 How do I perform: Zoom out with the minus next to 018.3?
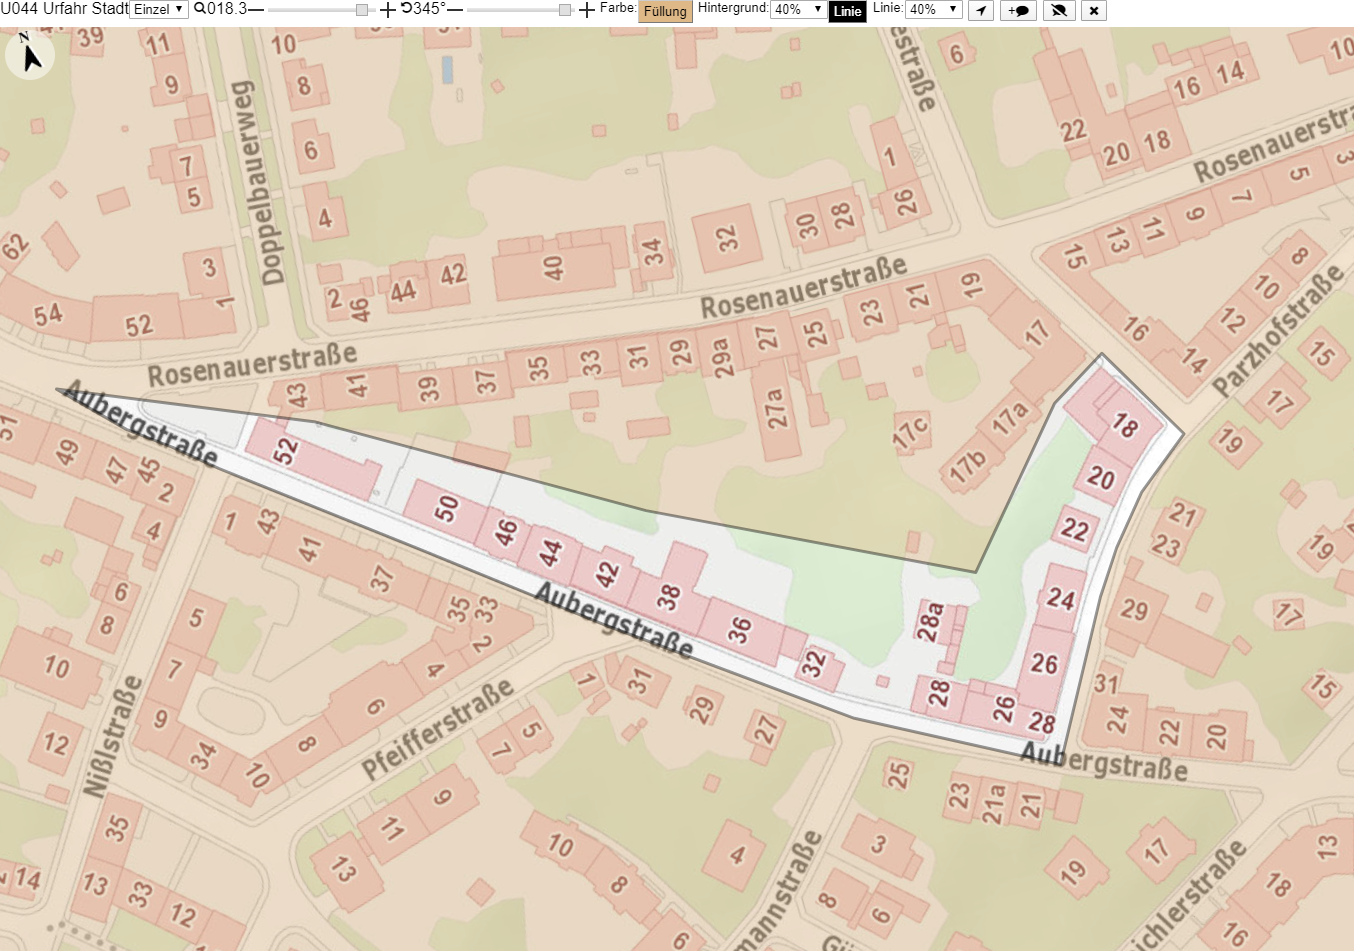tap(256, 10)
